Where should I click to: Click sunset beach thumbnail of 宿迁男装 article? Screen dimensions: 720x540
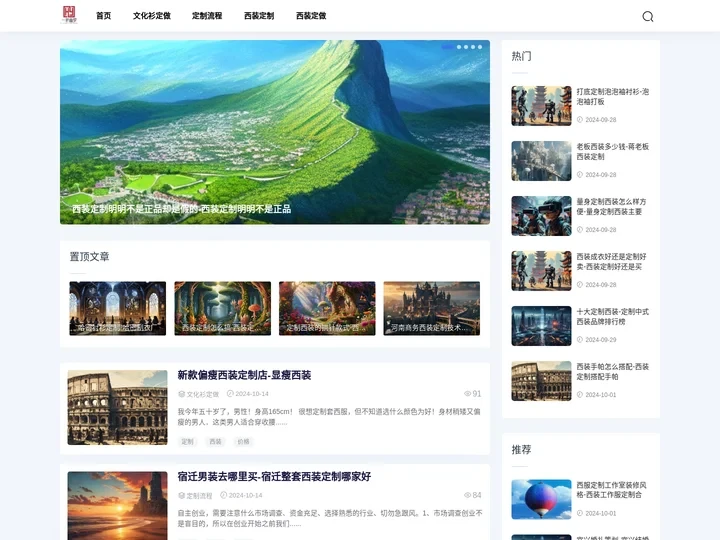[x=117, y=506]
